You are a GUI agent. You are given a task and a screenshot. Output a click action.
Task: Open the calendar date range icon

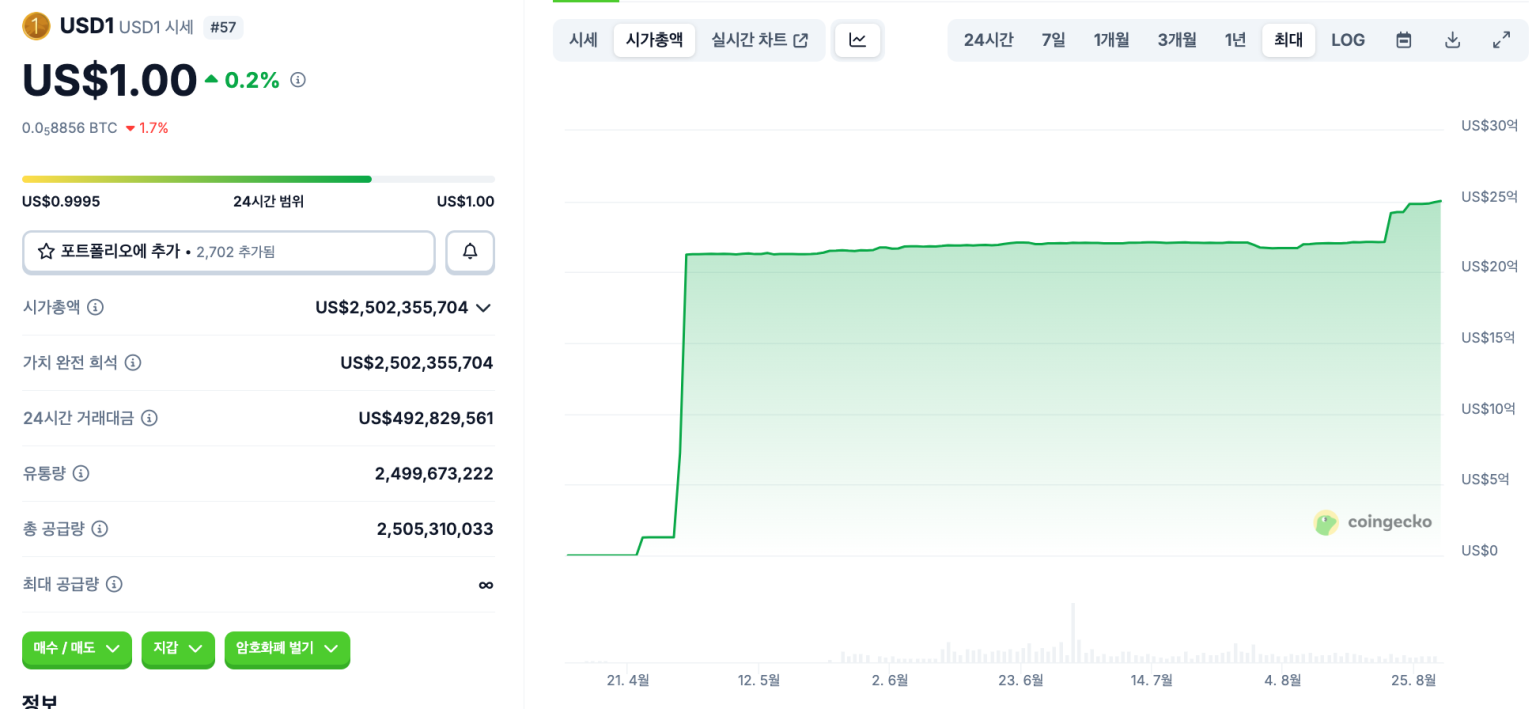1403,39
